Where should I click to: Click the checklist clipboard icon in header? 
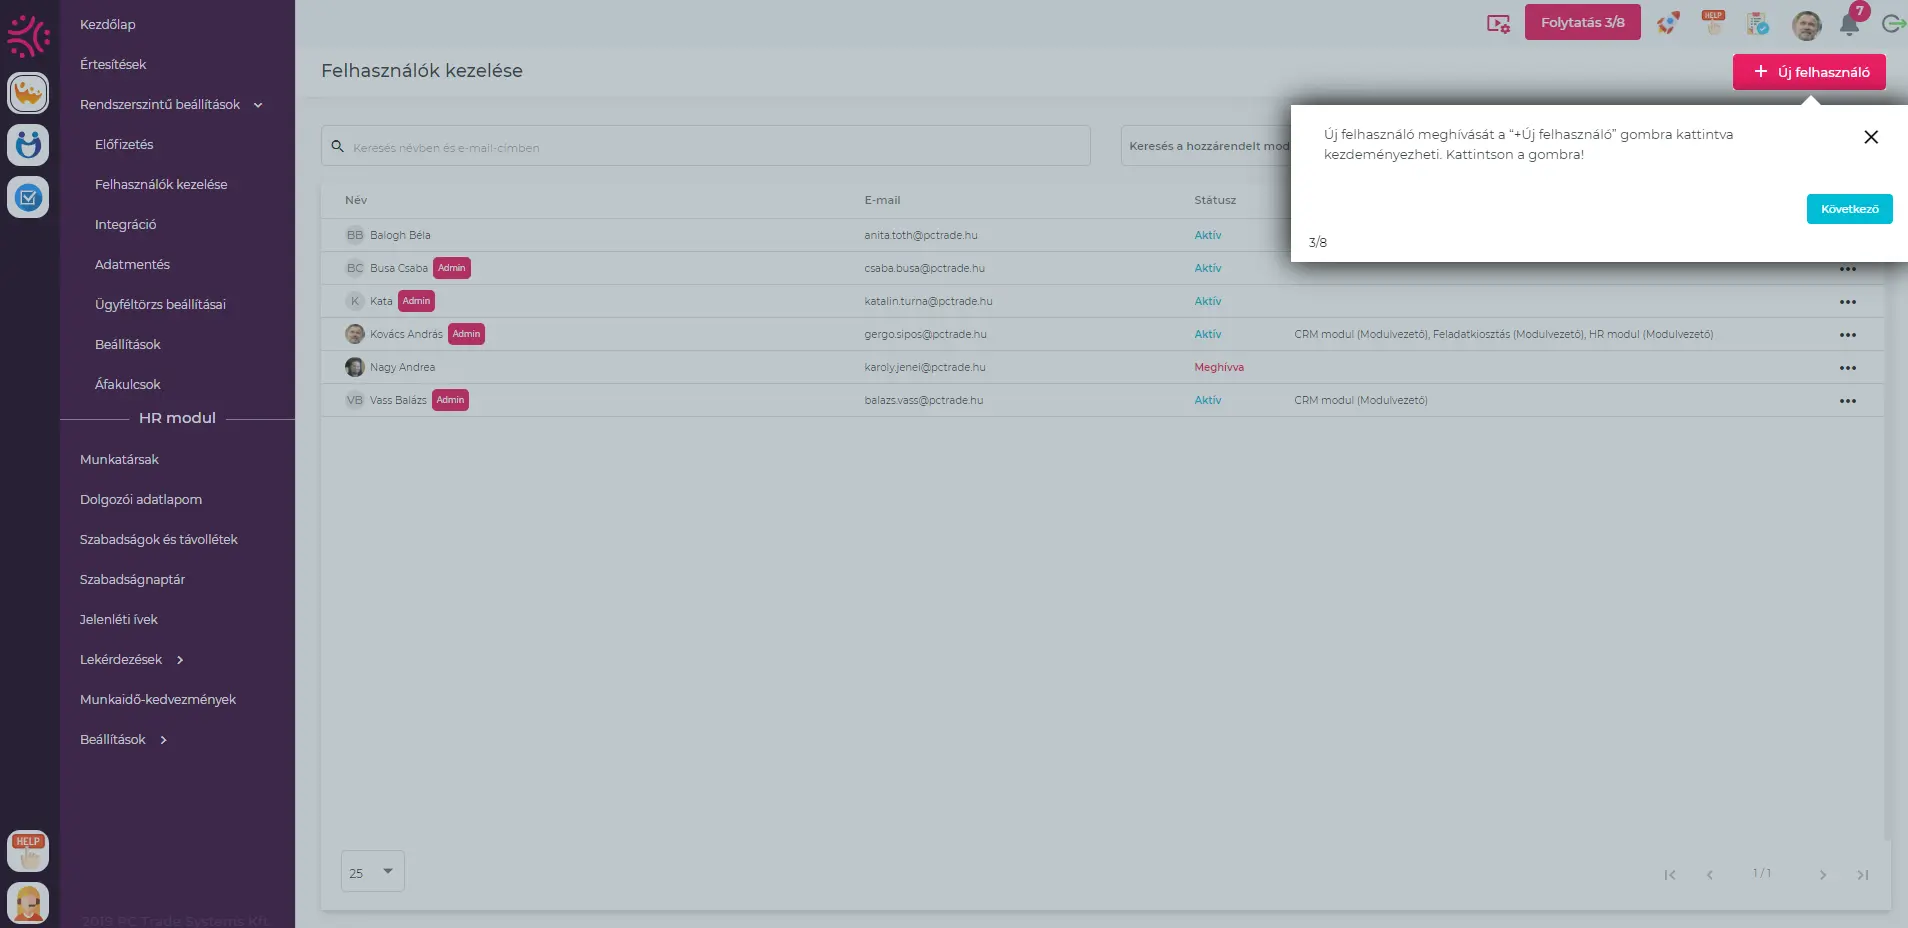(1757, 23)
